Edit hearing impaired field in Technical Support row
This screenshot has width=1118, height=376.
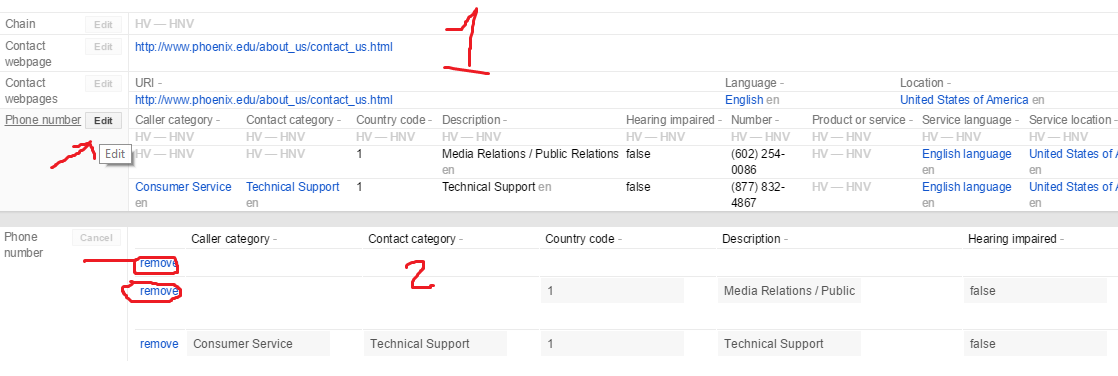(x=1035, y=344)
